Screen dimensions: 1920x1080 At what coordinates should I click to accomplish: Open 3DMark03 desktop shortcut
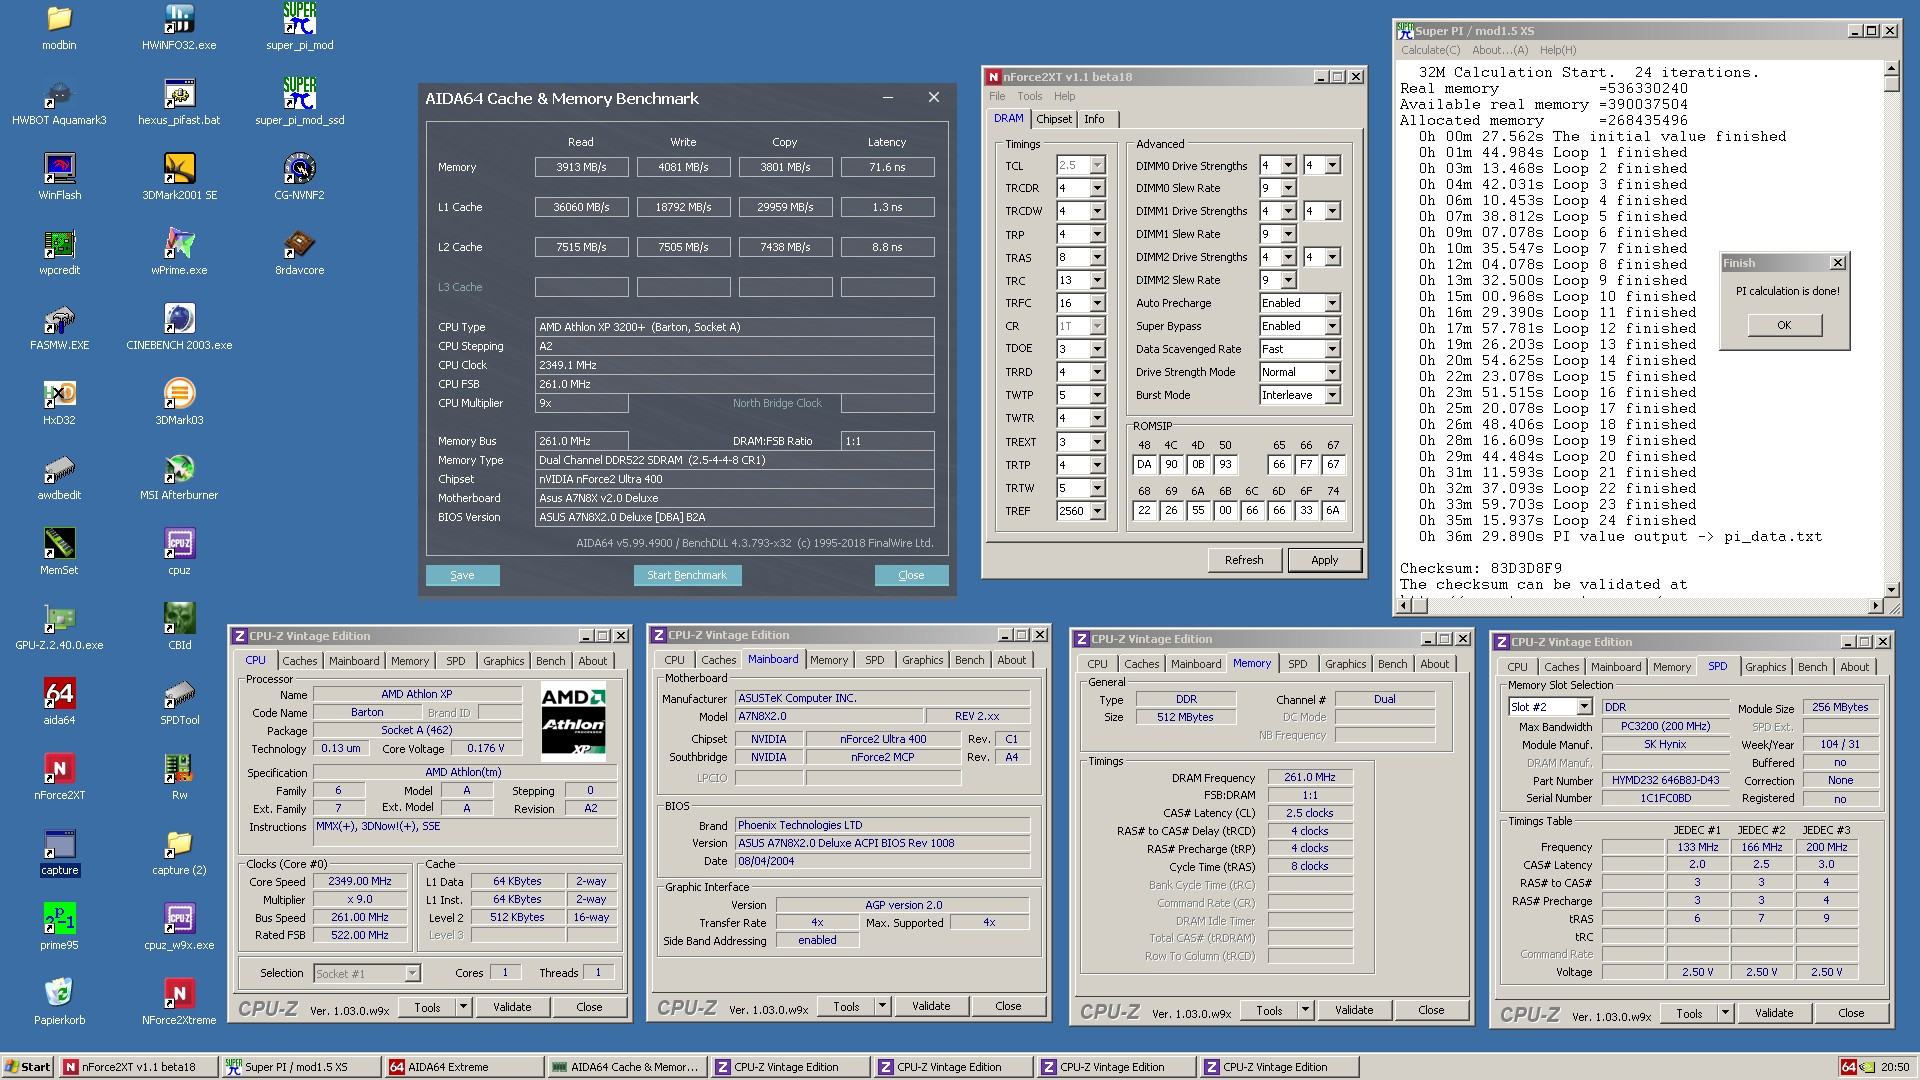click(179, 402)
